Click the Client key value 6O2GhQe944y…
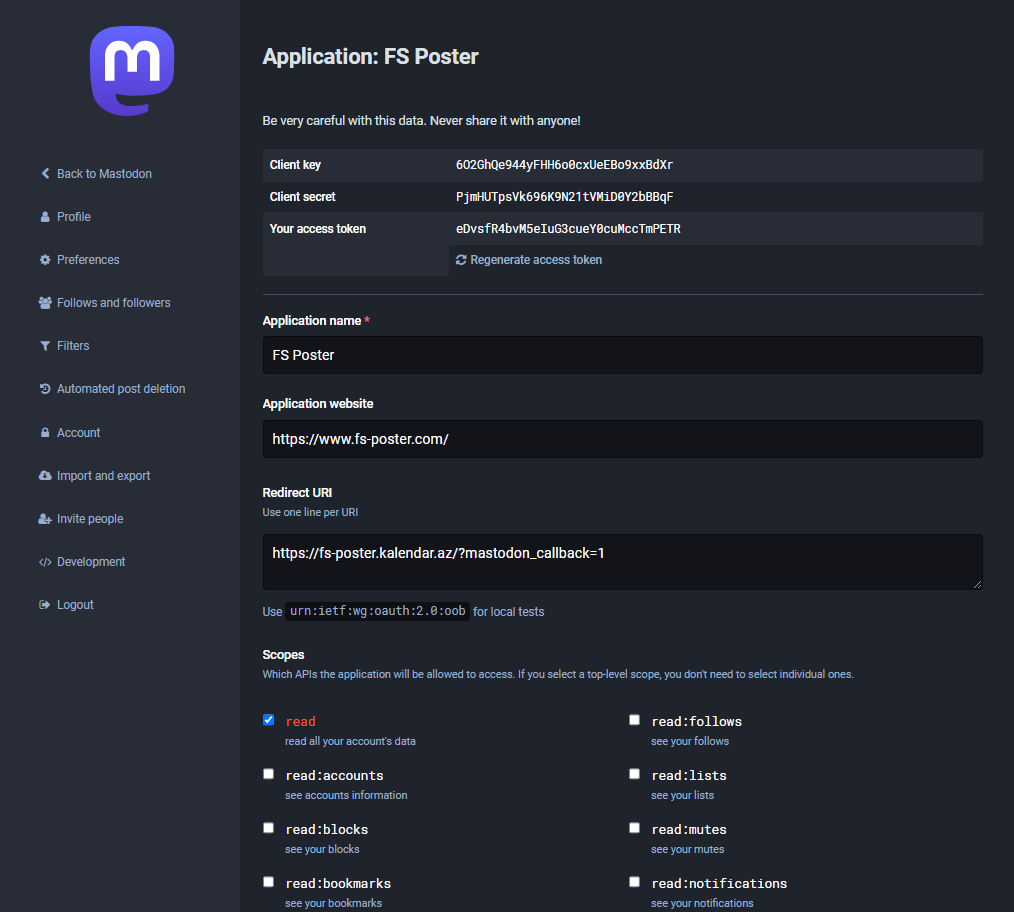 point(564,165)
